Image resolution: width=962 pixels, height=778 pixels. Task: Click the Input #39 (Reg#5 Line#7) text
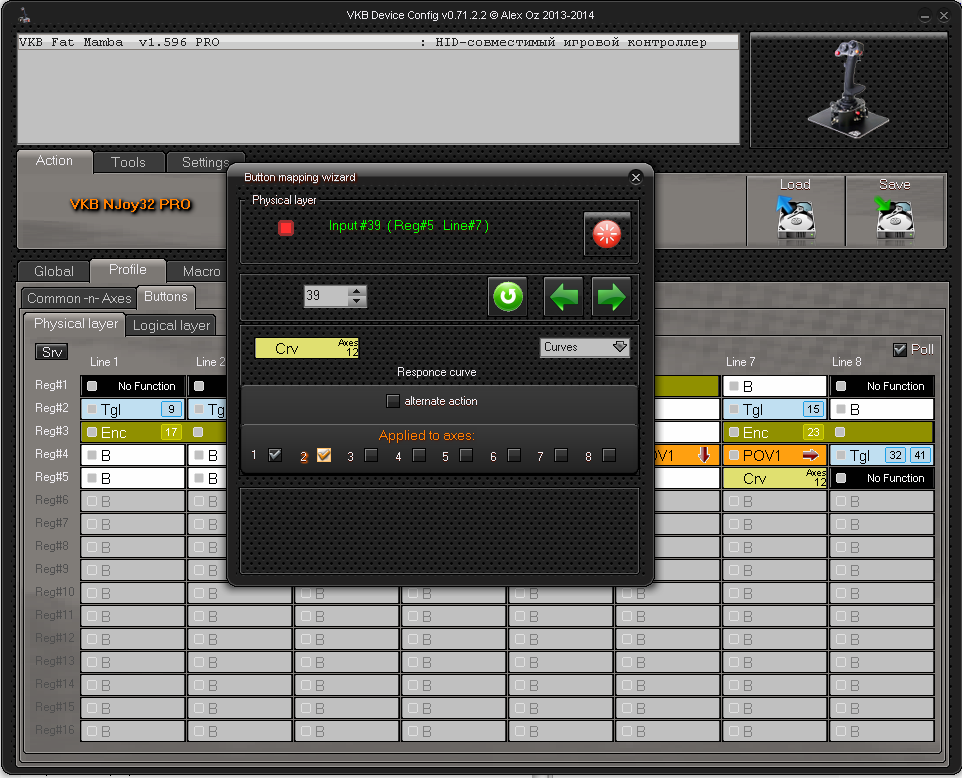(x=409, y=226)
